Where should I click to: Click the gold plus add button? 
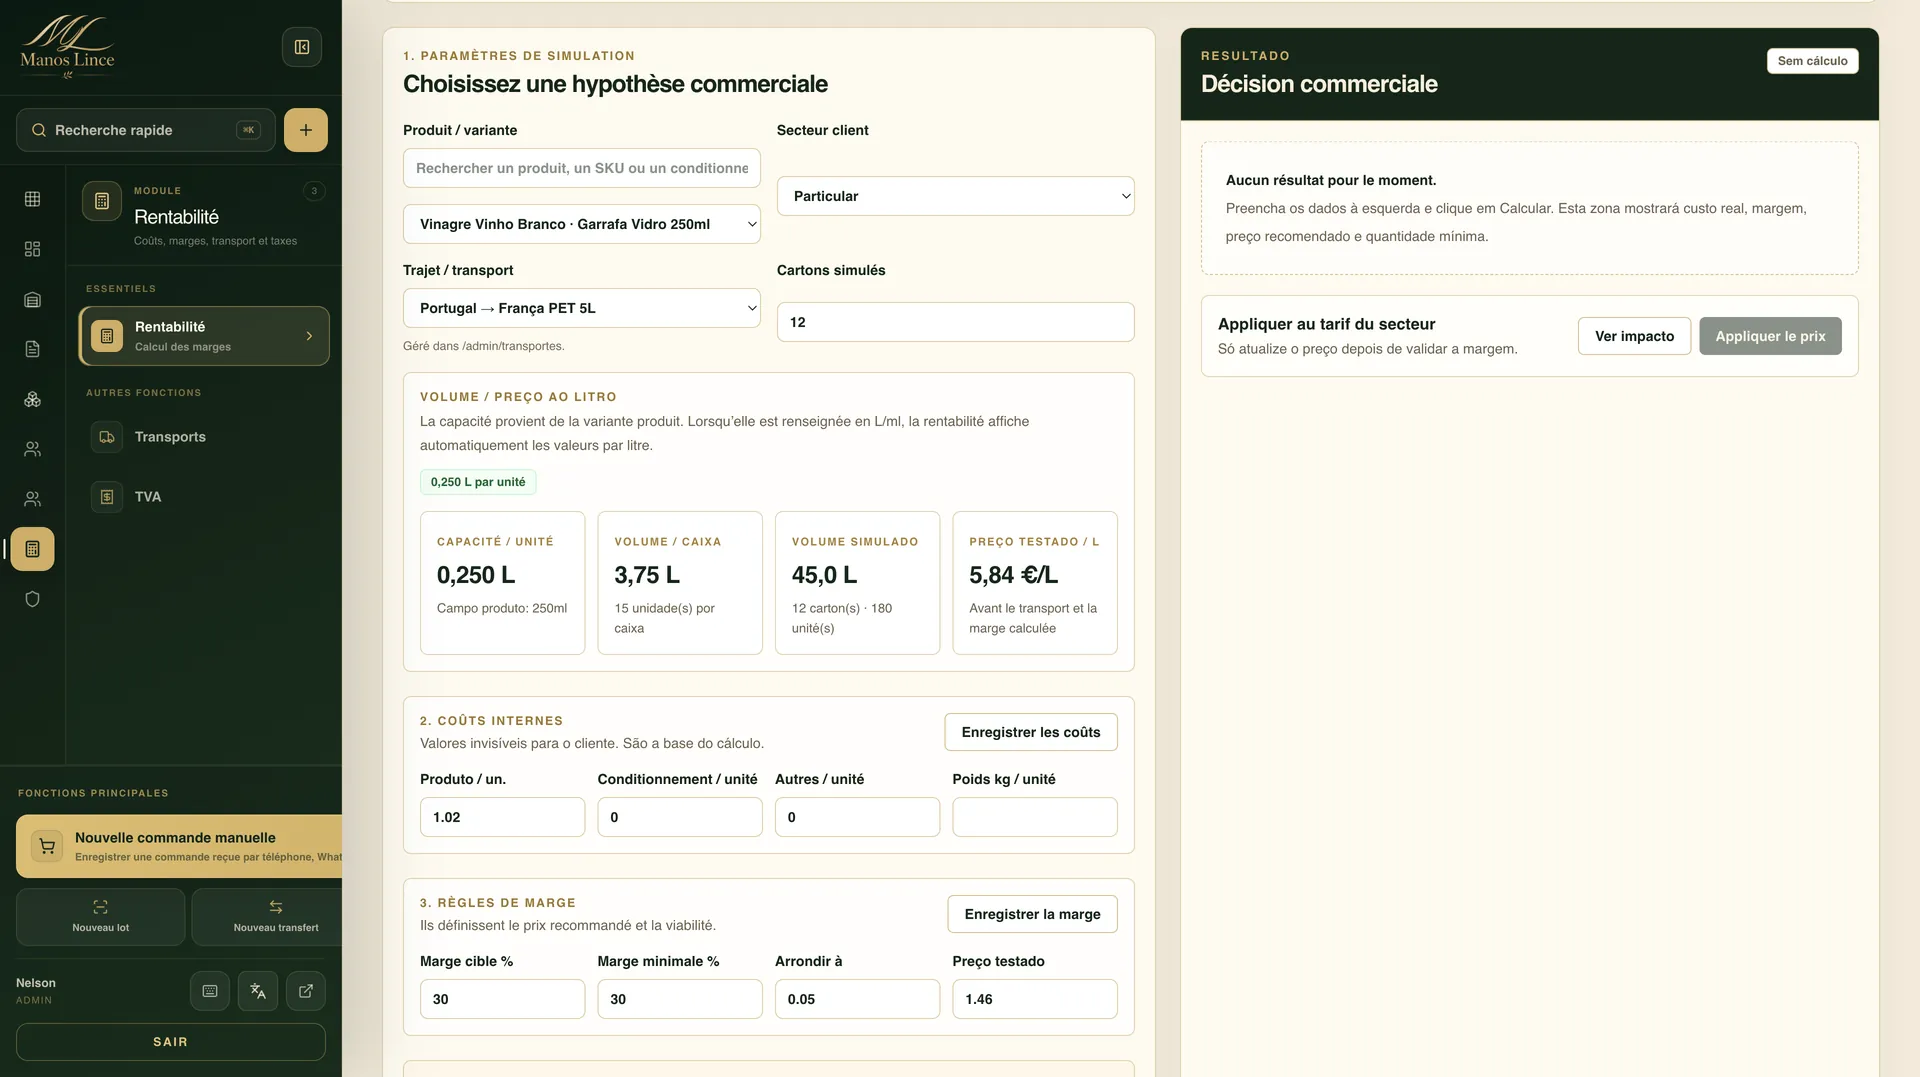point(306,130)
